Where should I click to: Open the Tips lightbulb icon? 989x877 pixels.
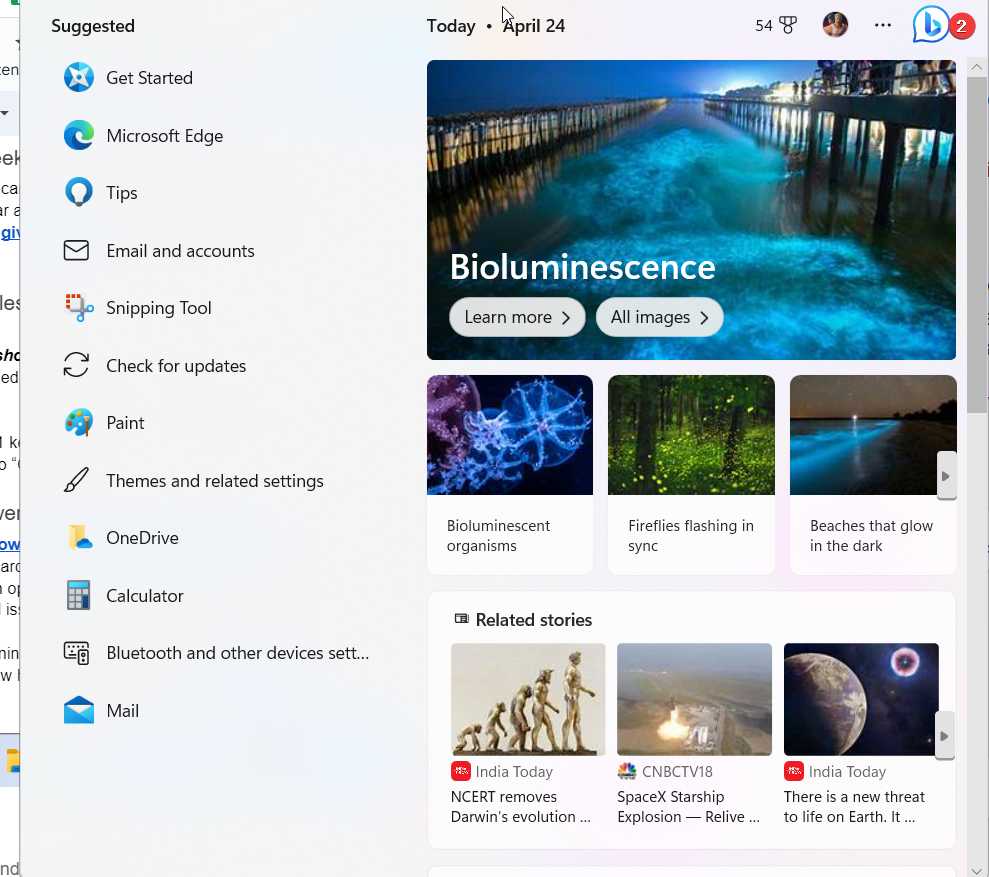click(79, 192)
